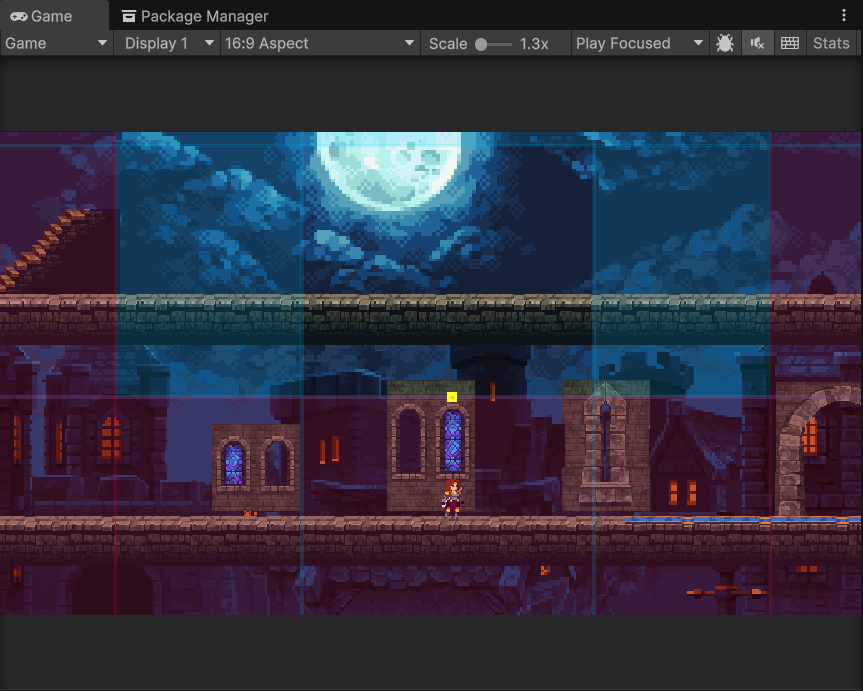Open the Game view type dropdown
This screenshot has height=691, width=863.
(56, 43)
